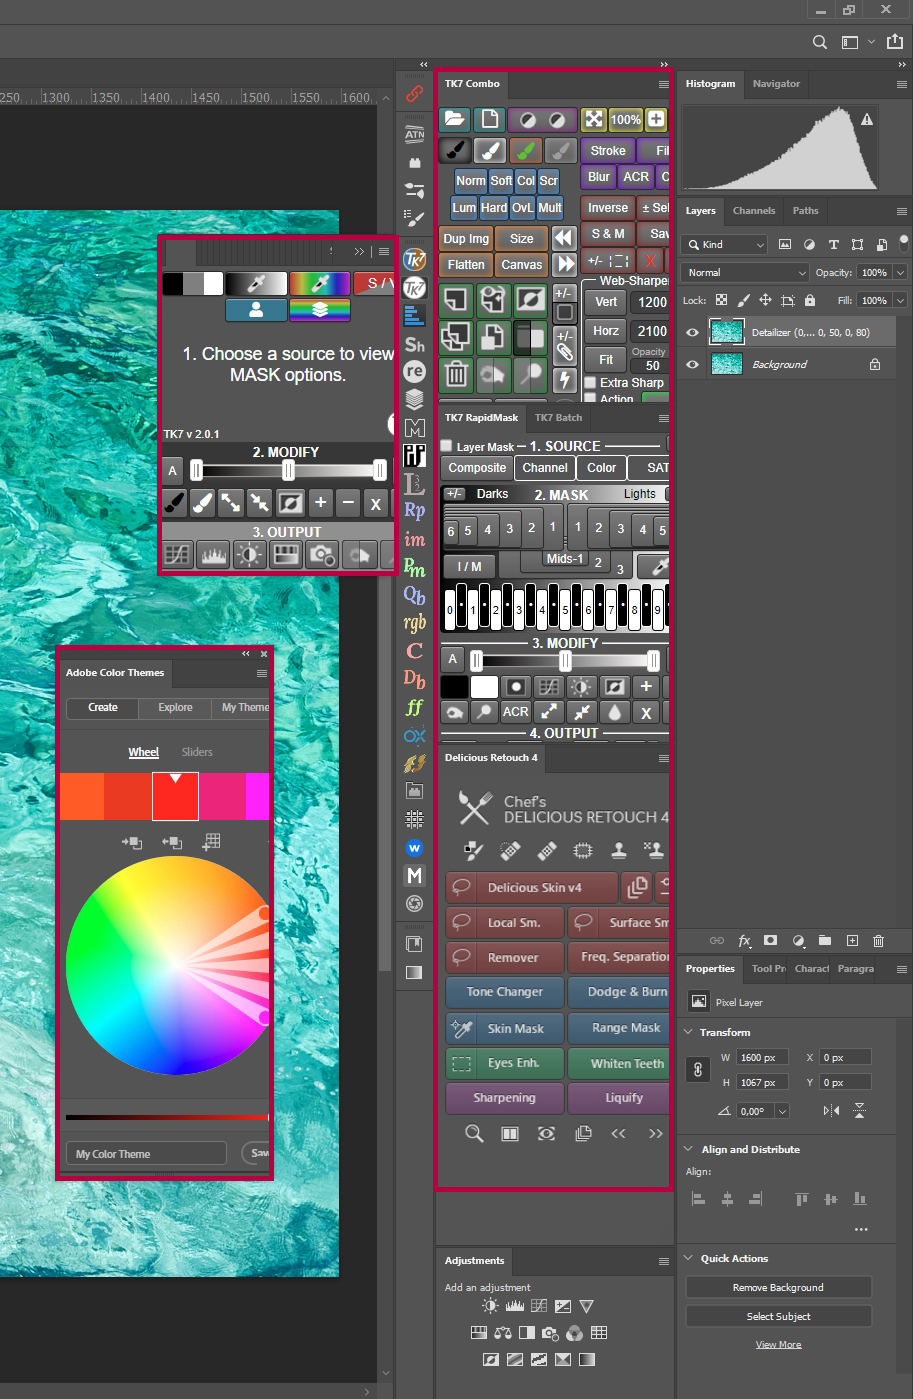Pick a color from the Adobe color wheel
913x1399 pixels.
point(166,965)
